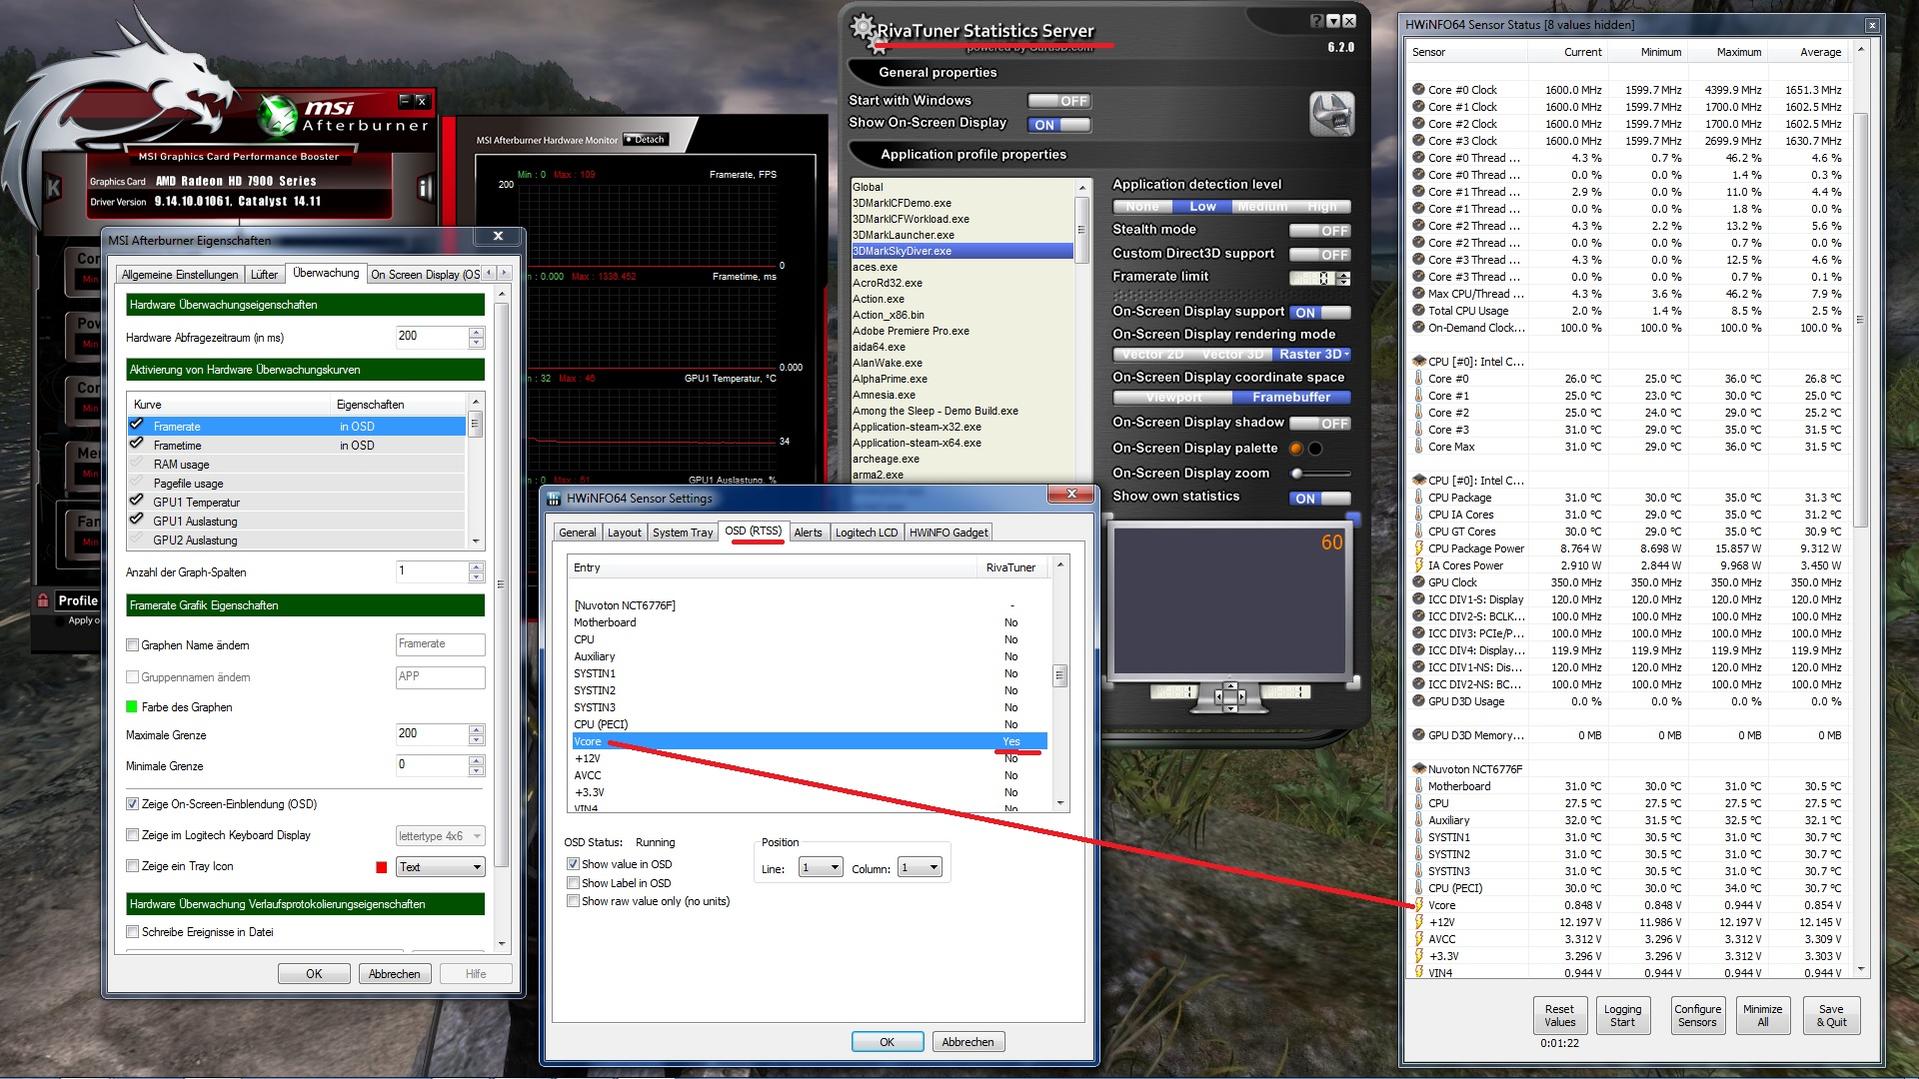The image size is (1919, 1079).
Task: Click the clock icon next to Core #0 Clock
Action: click(1418, 89)
